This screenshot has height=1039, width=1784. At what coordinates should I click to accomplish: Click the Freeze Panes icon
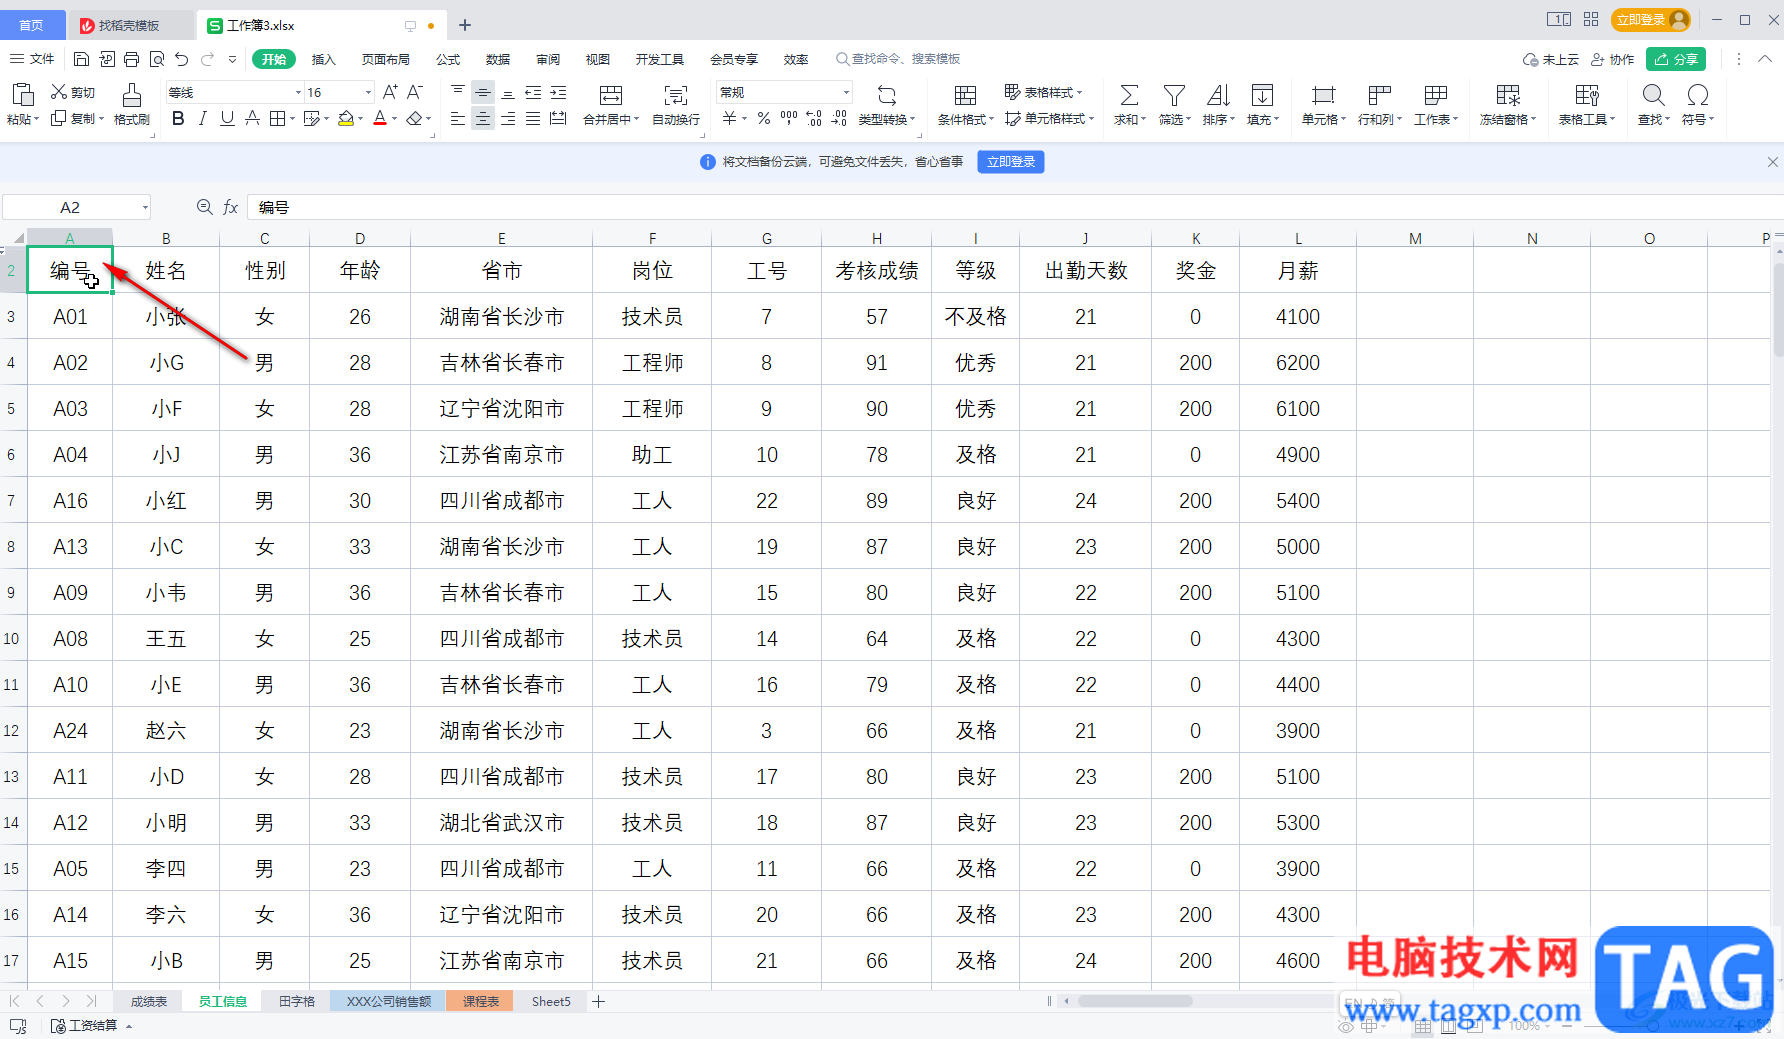pyautogui.click(x=1508, y=95)
